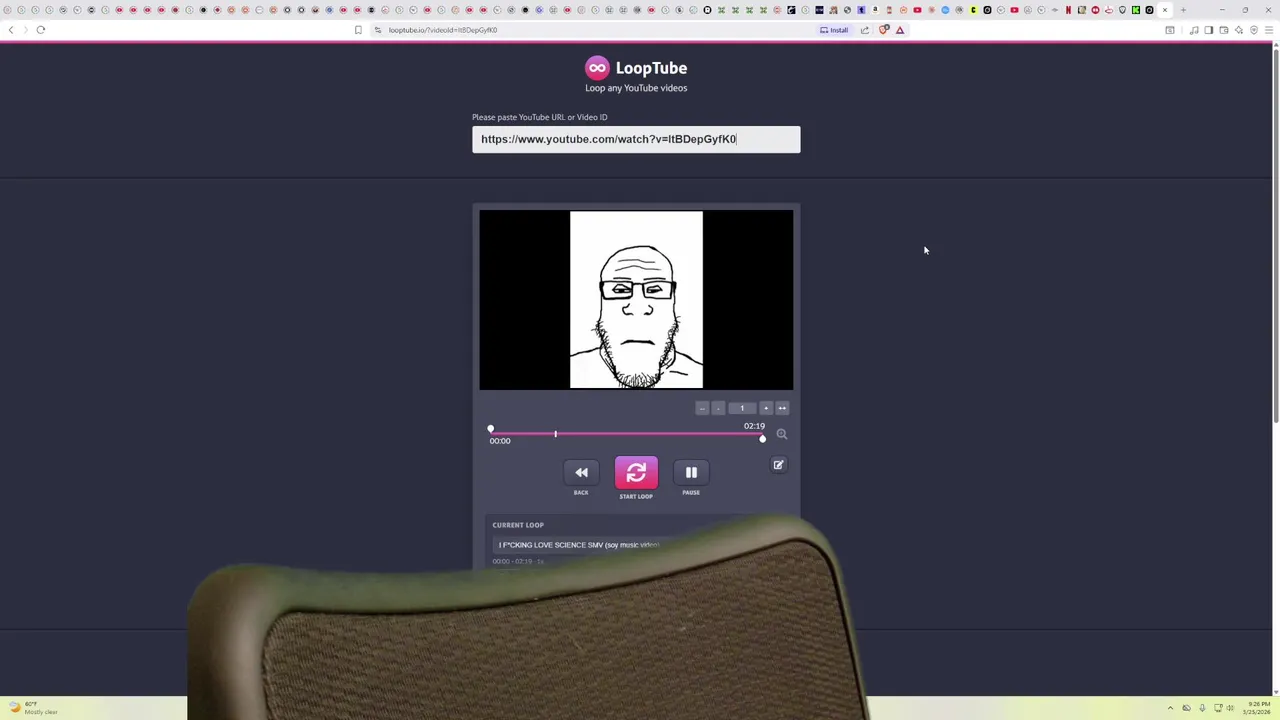1280x720 pixels.
Task: Open the Brave Wallet icon
Action: [1224, 30]
